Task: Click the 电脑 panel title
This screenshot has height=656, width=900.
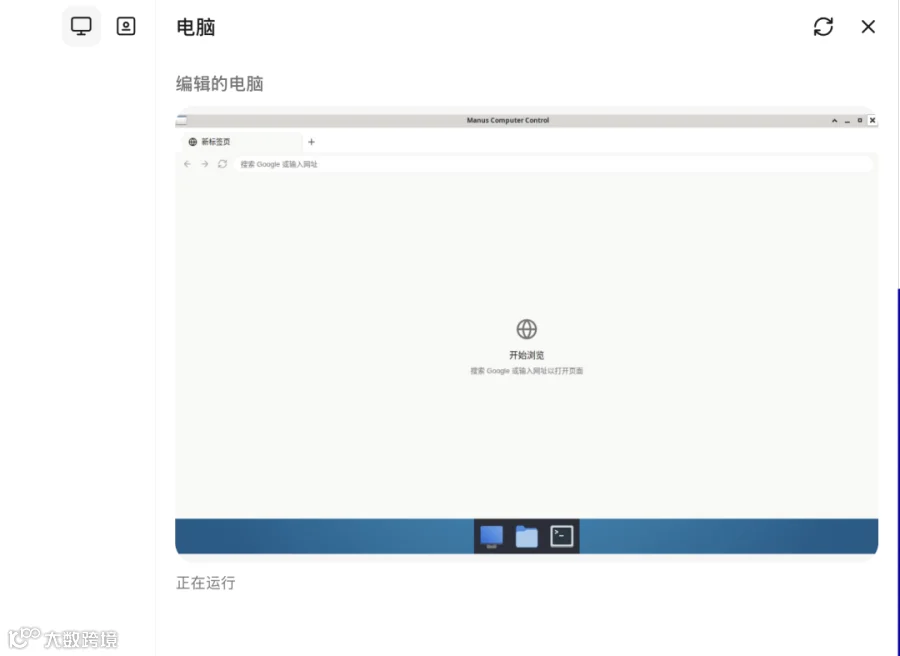Action: [x=195, y=27]
